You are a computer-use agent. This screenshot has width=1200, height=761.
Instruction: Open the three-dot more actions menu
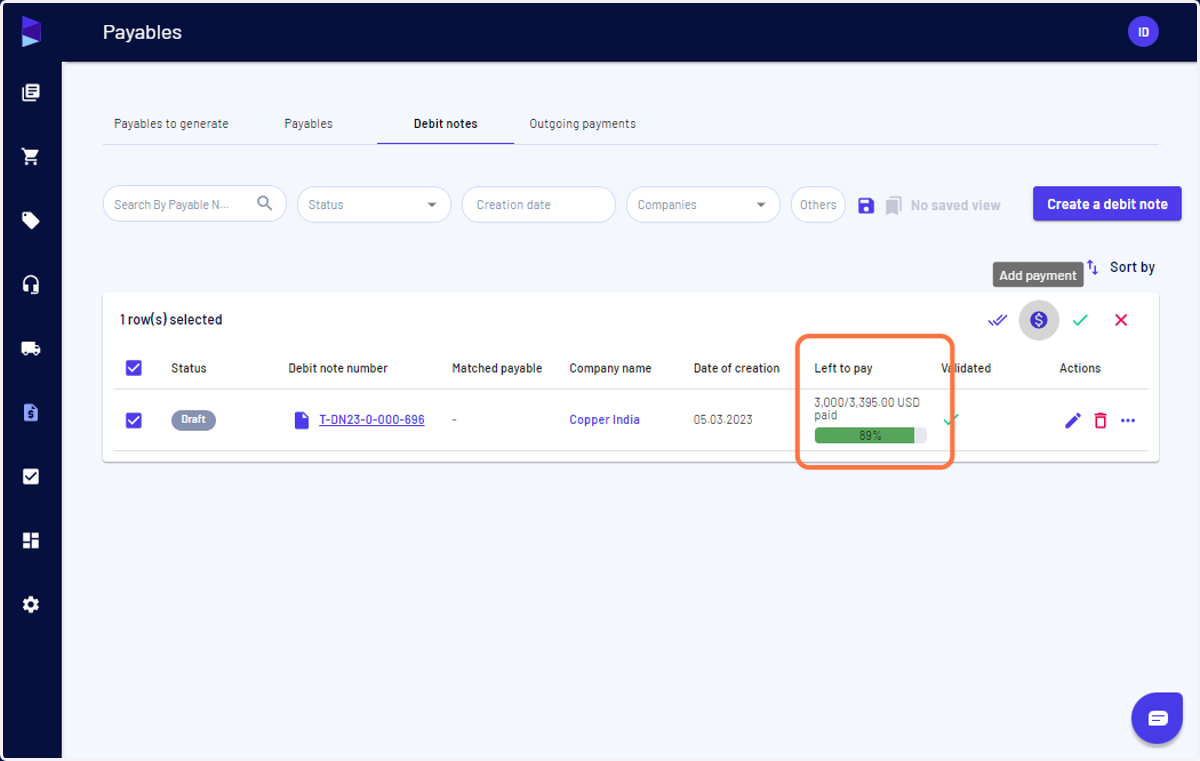(1128, 421)
